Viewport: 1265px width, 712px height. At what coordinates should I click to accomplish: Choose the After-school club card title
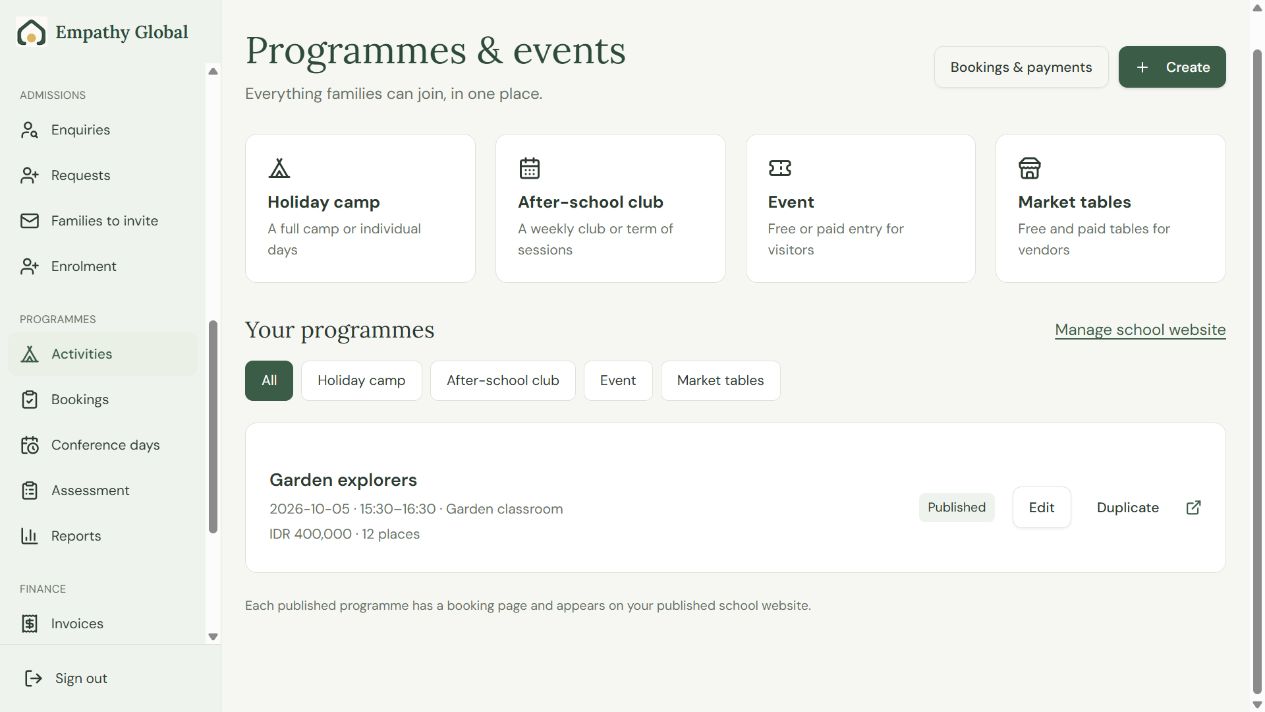[591, 202]
